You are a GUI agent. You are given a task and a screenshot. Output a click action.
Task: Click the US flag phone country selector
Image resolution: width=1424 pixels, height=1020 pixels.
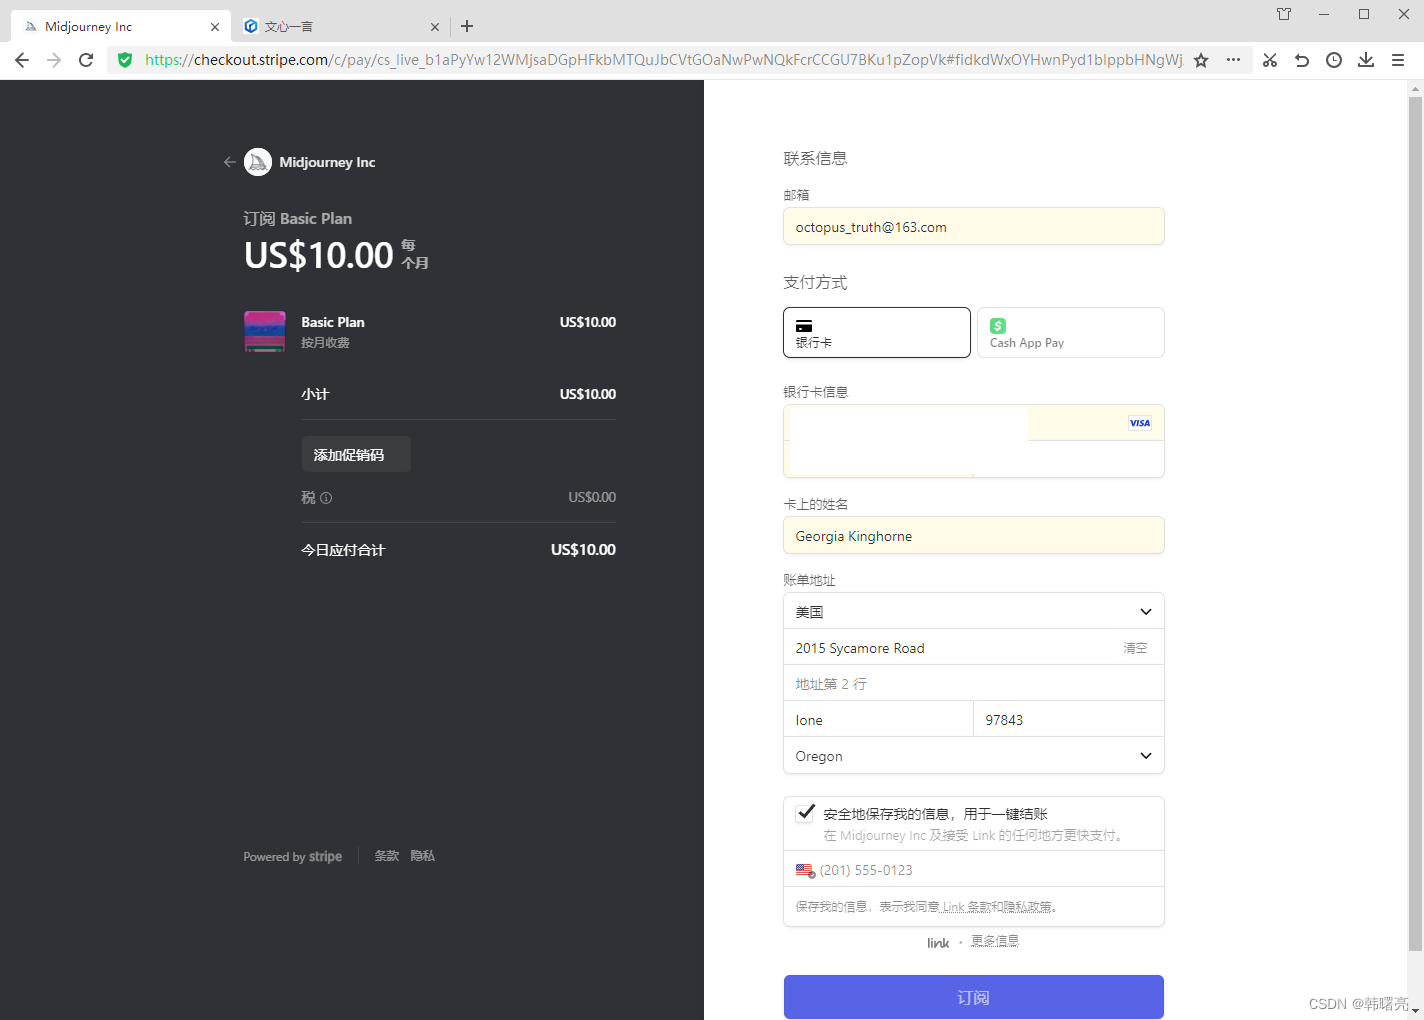805,871
